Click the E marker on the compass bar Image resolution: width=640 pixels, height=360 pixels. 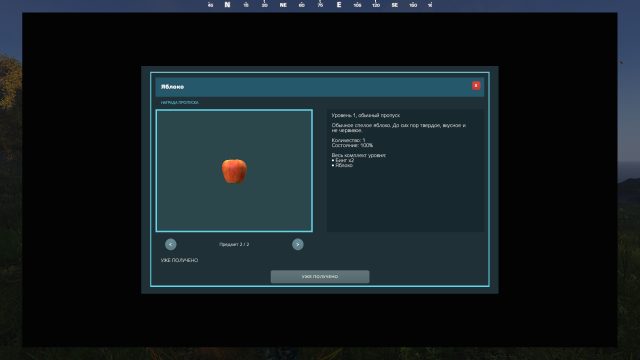pos(339,5)
